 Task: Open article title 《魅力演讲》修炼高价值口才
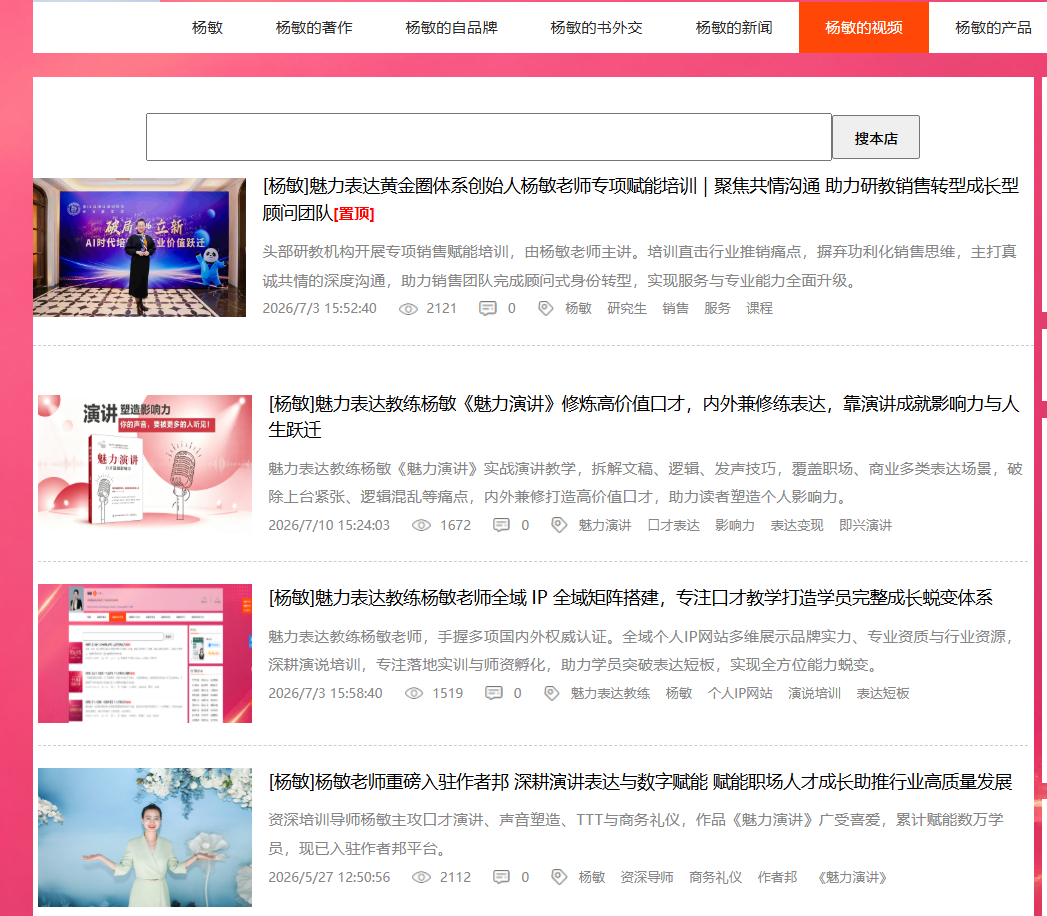(x=644, y=416)
